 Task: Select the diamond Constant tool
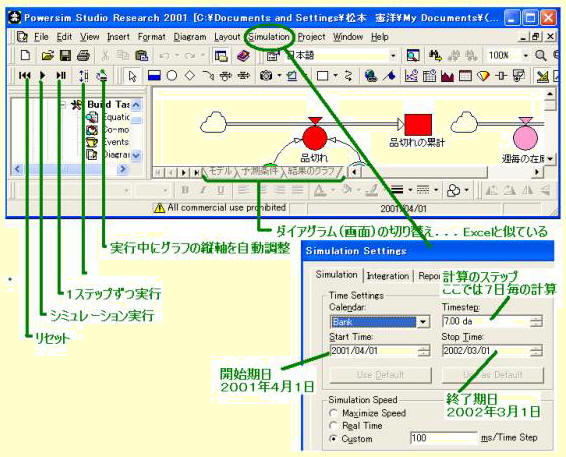(190, 75)
